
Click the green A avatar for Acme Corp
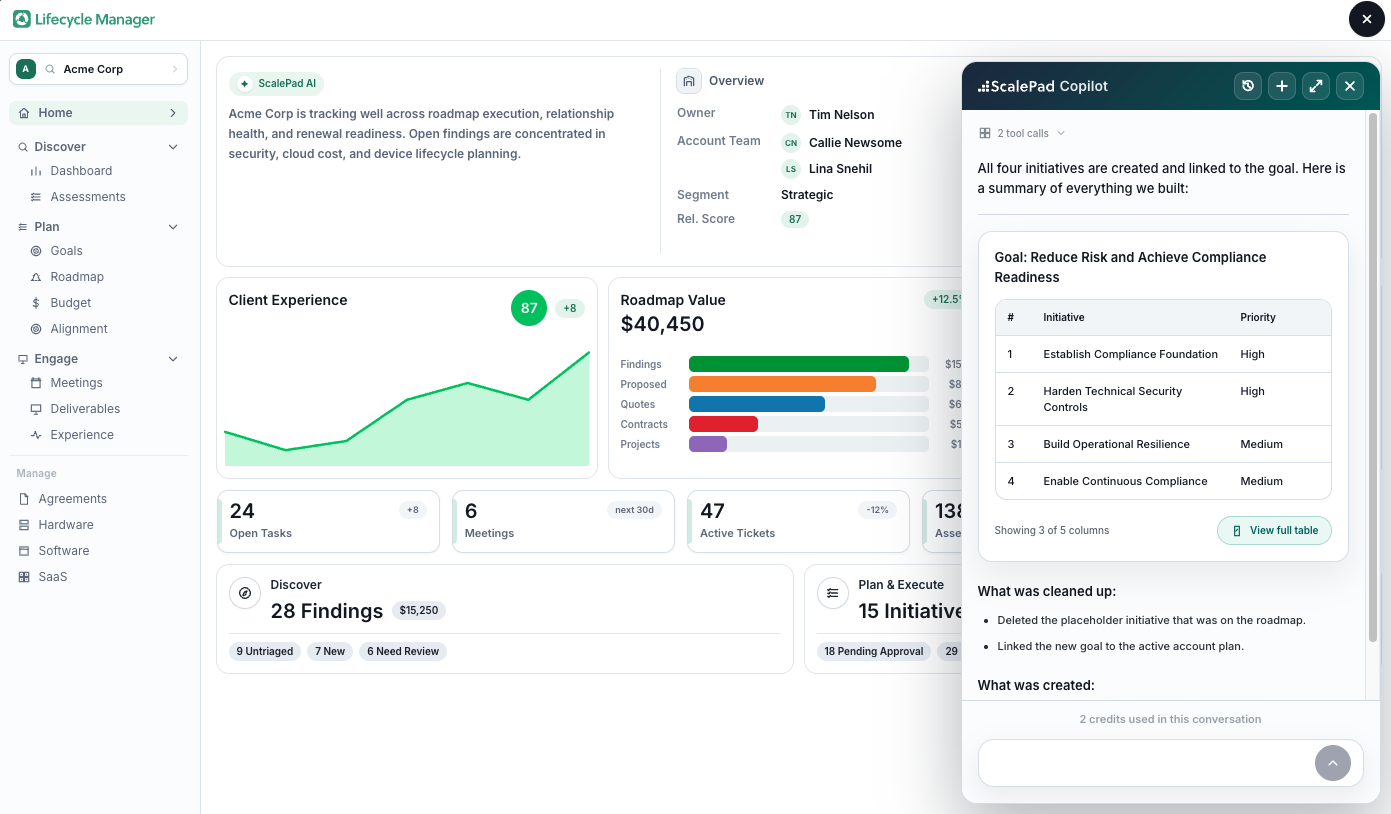click(26, 69)
